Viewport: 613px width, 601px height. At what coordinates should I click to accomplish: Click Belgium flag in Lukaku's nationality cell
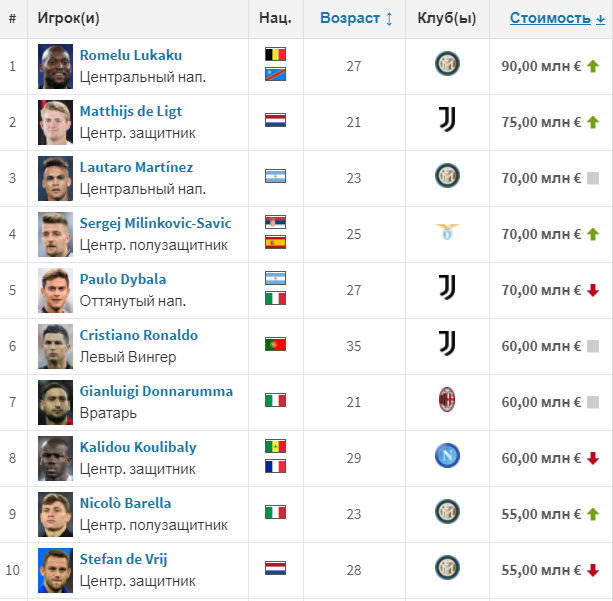pyautogui.click(x=275, y=55)
